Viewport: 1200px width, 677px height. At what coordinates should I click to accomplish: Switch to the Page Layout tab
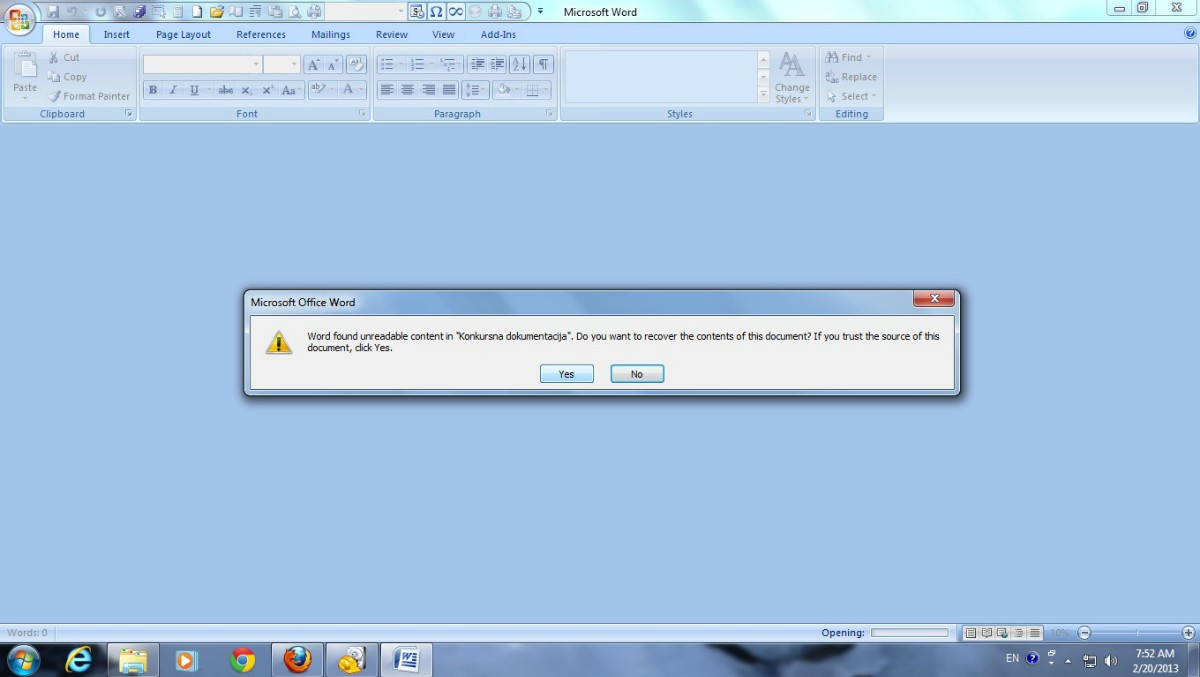183,34
